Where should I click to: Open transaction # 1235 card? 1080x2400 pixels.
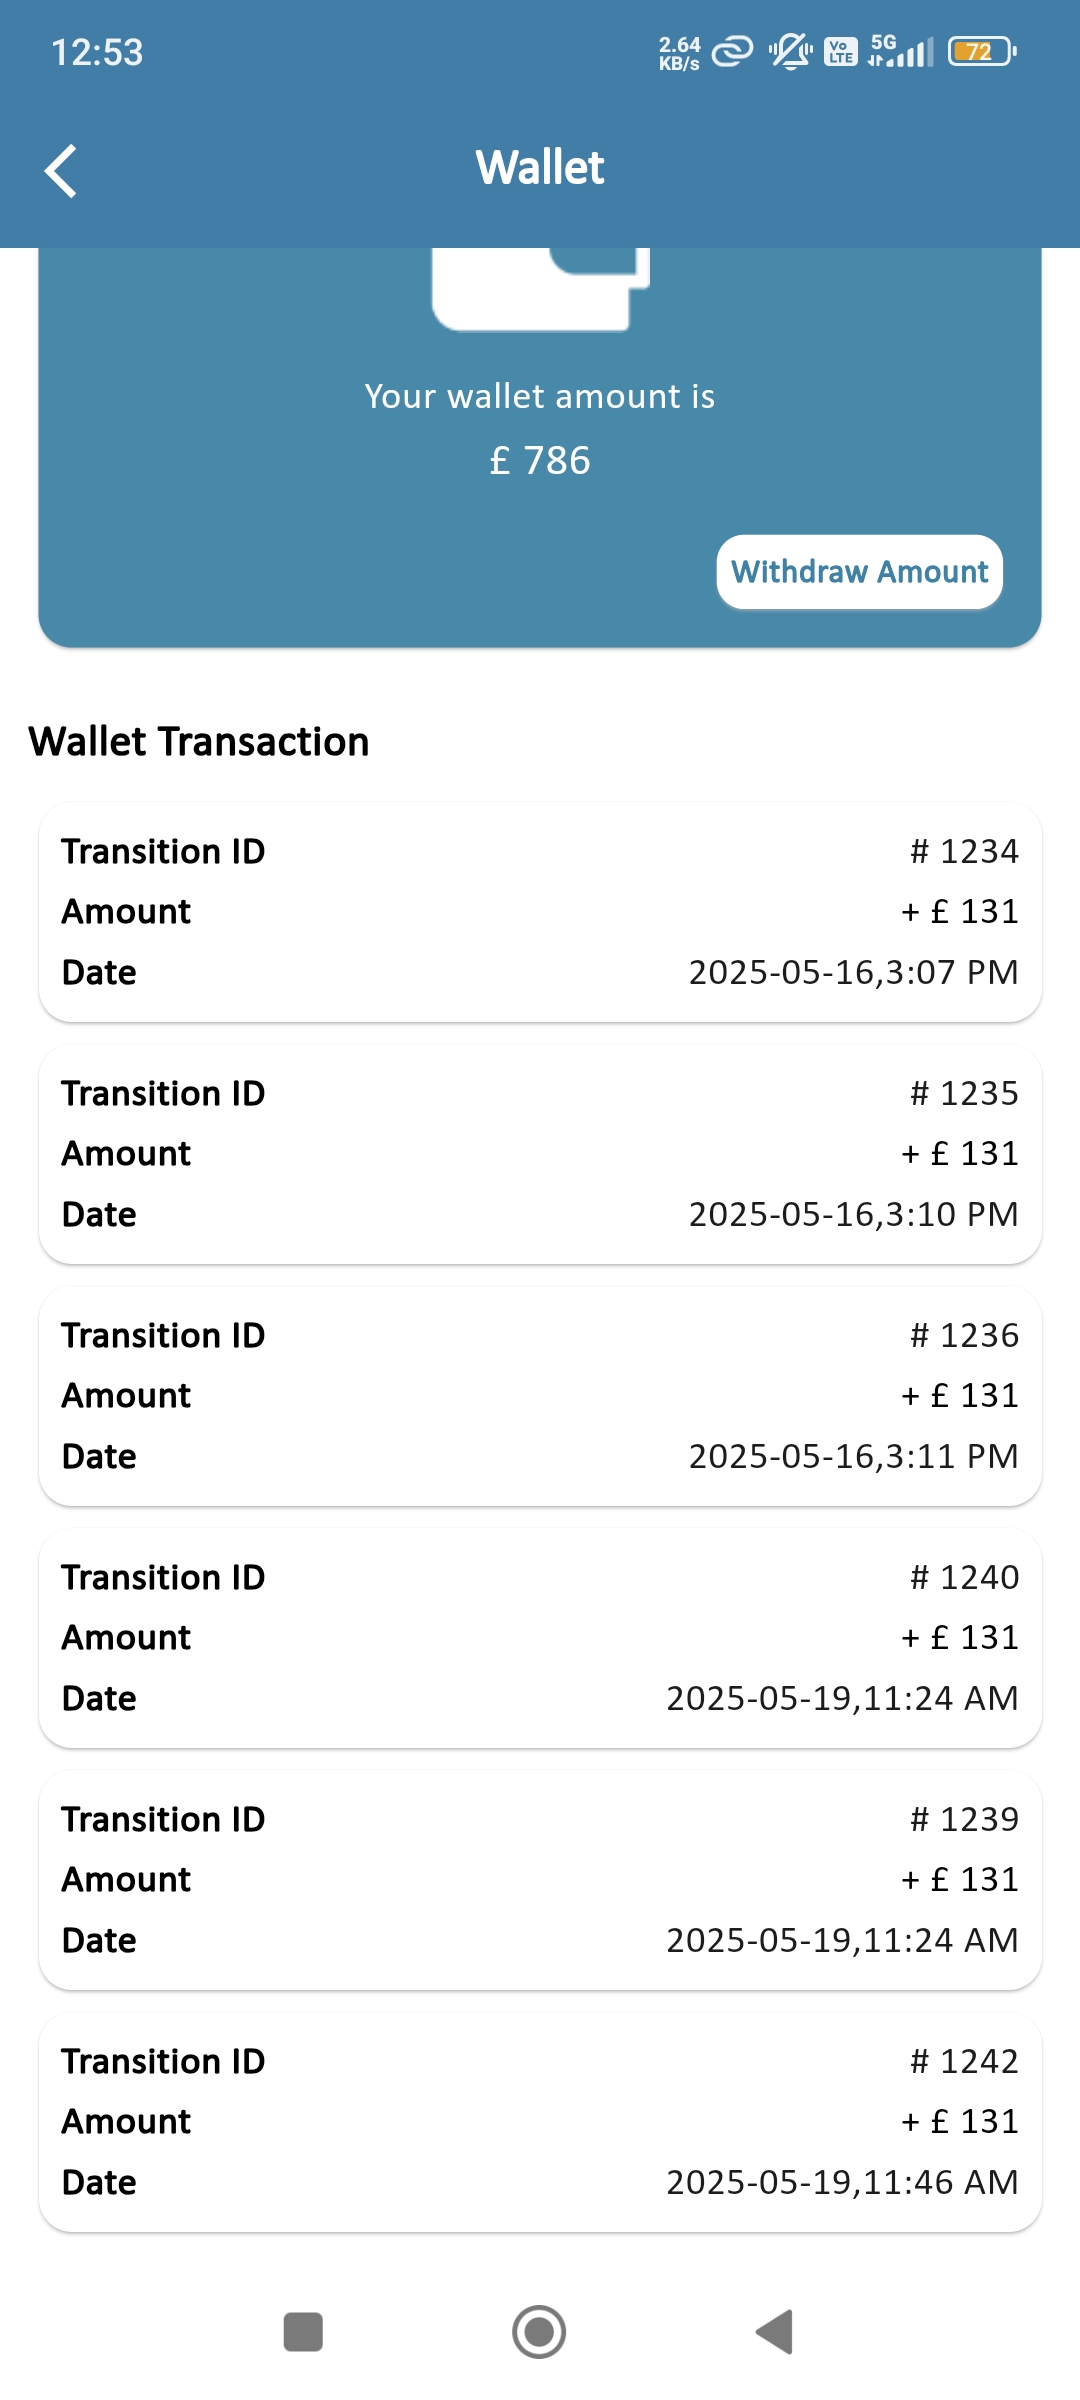pyautogui.click(x=540, y=1154)
